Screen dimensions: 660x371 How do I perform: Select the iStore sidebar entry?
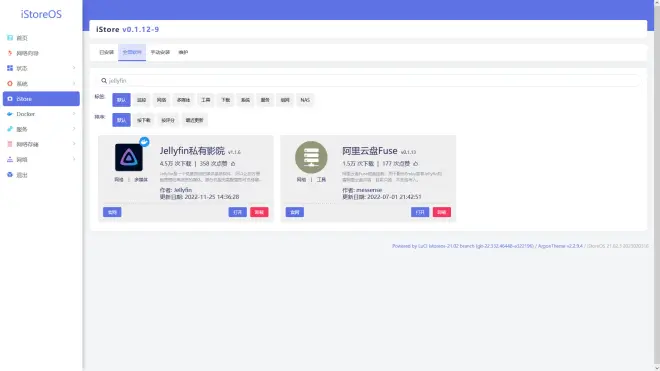(41, 99)
